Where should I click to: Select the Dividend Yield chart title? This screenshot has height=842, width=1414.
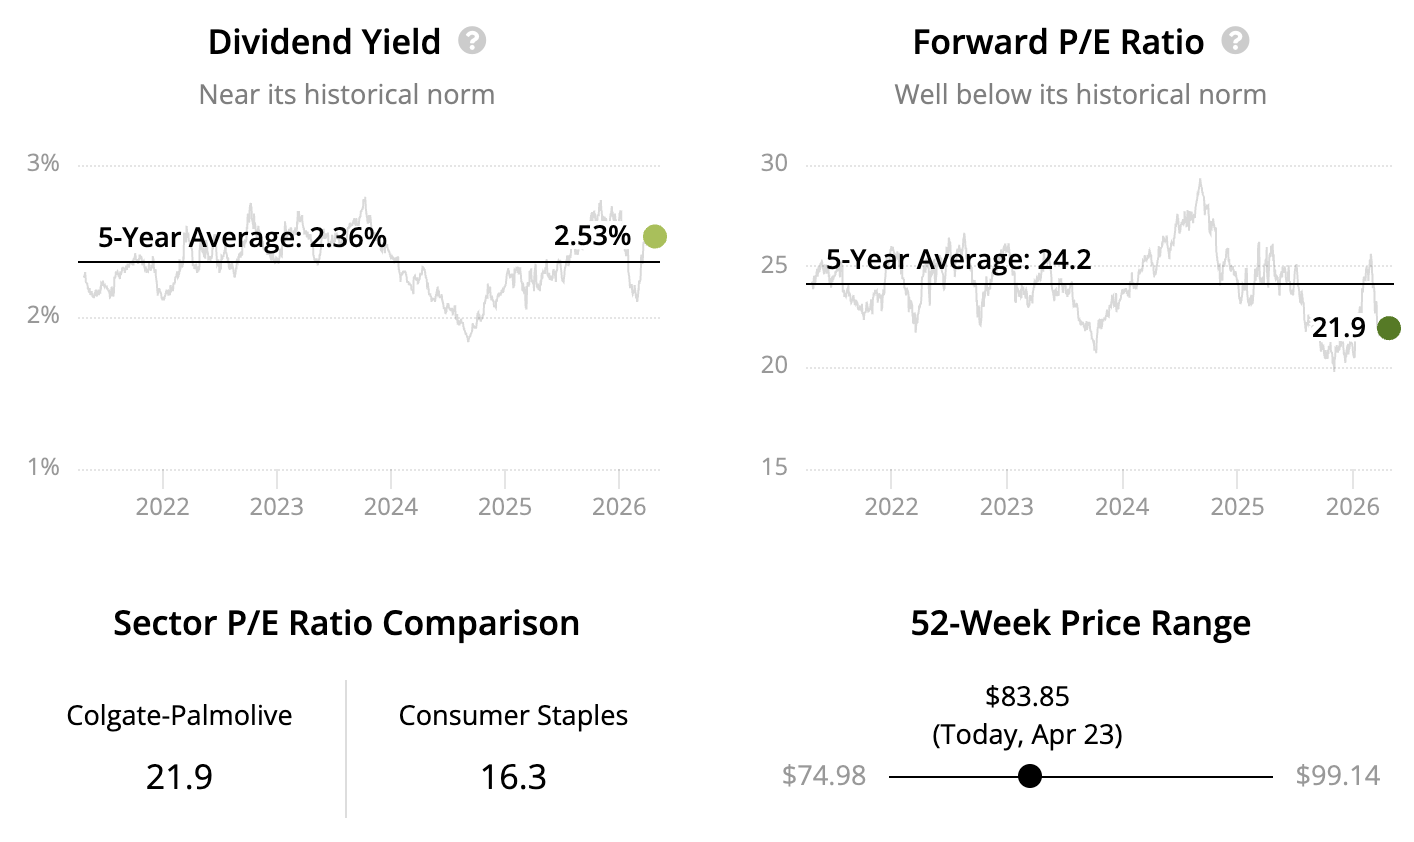tap(324, 42)
